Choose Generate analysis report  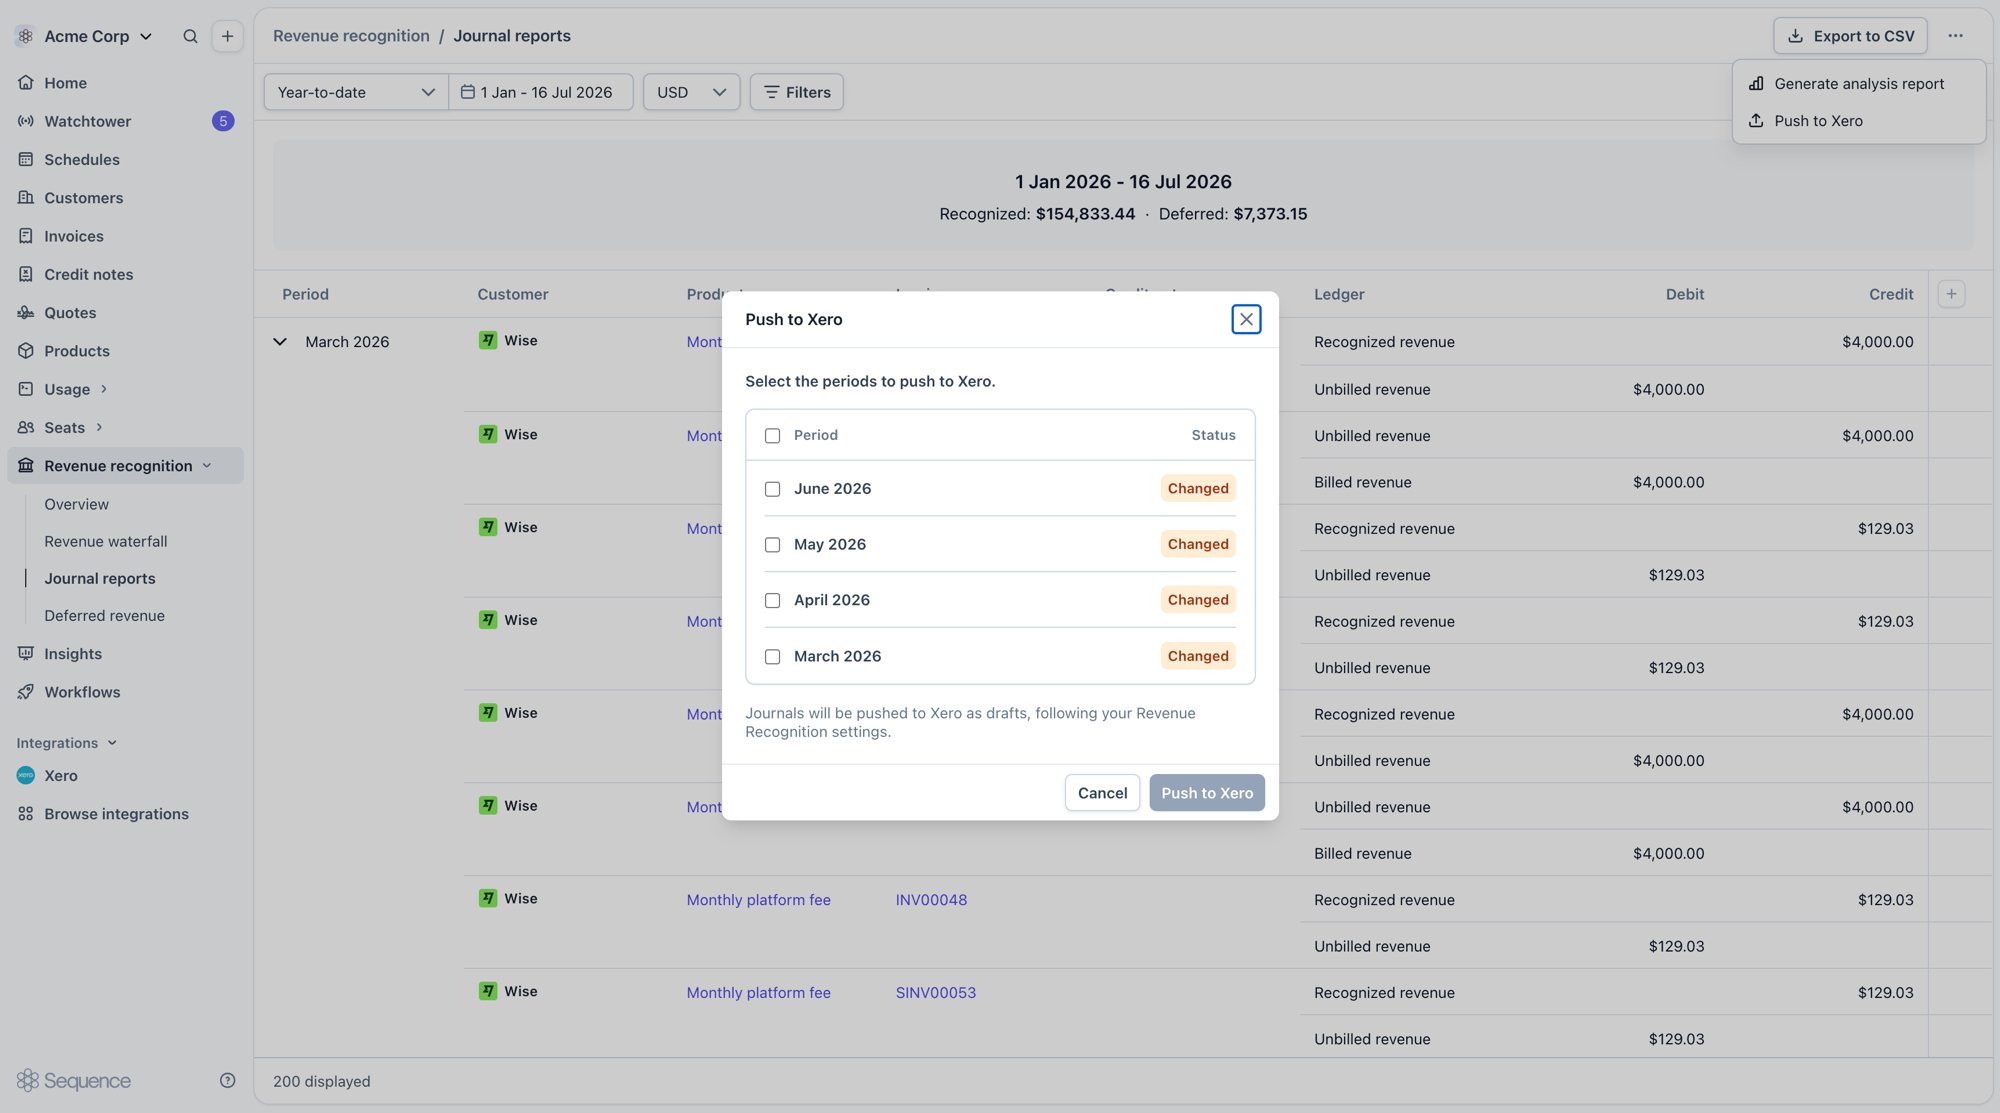[1858, 84]
